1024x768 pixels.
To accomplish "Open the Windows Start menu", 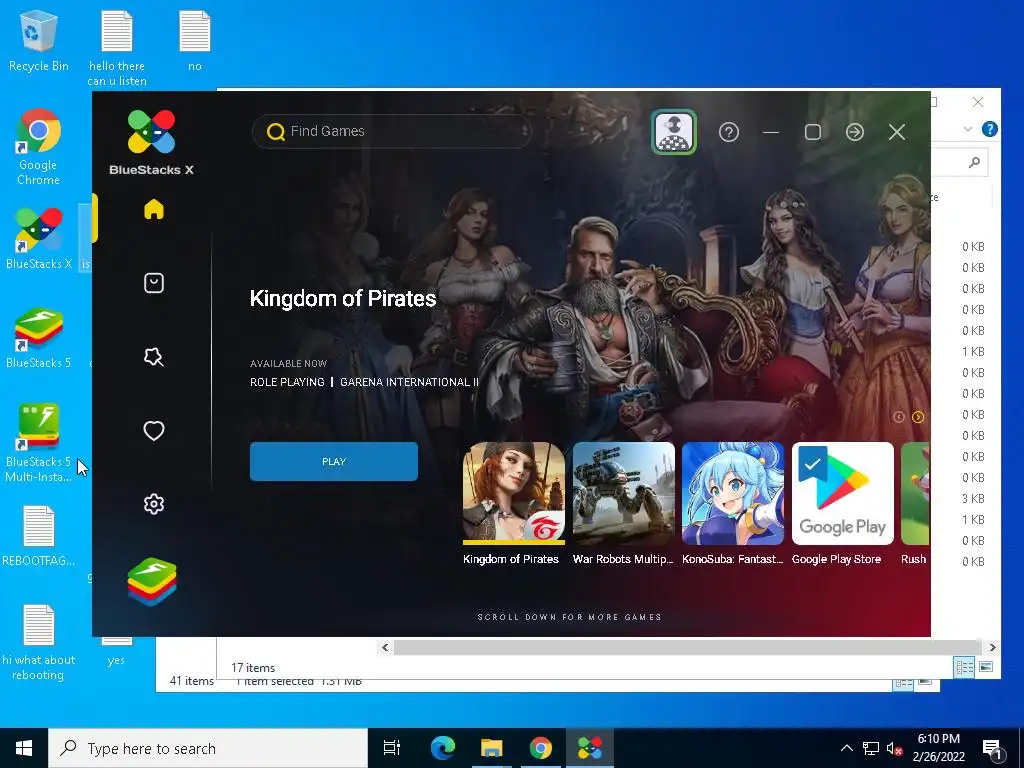I will pos(24,748).
